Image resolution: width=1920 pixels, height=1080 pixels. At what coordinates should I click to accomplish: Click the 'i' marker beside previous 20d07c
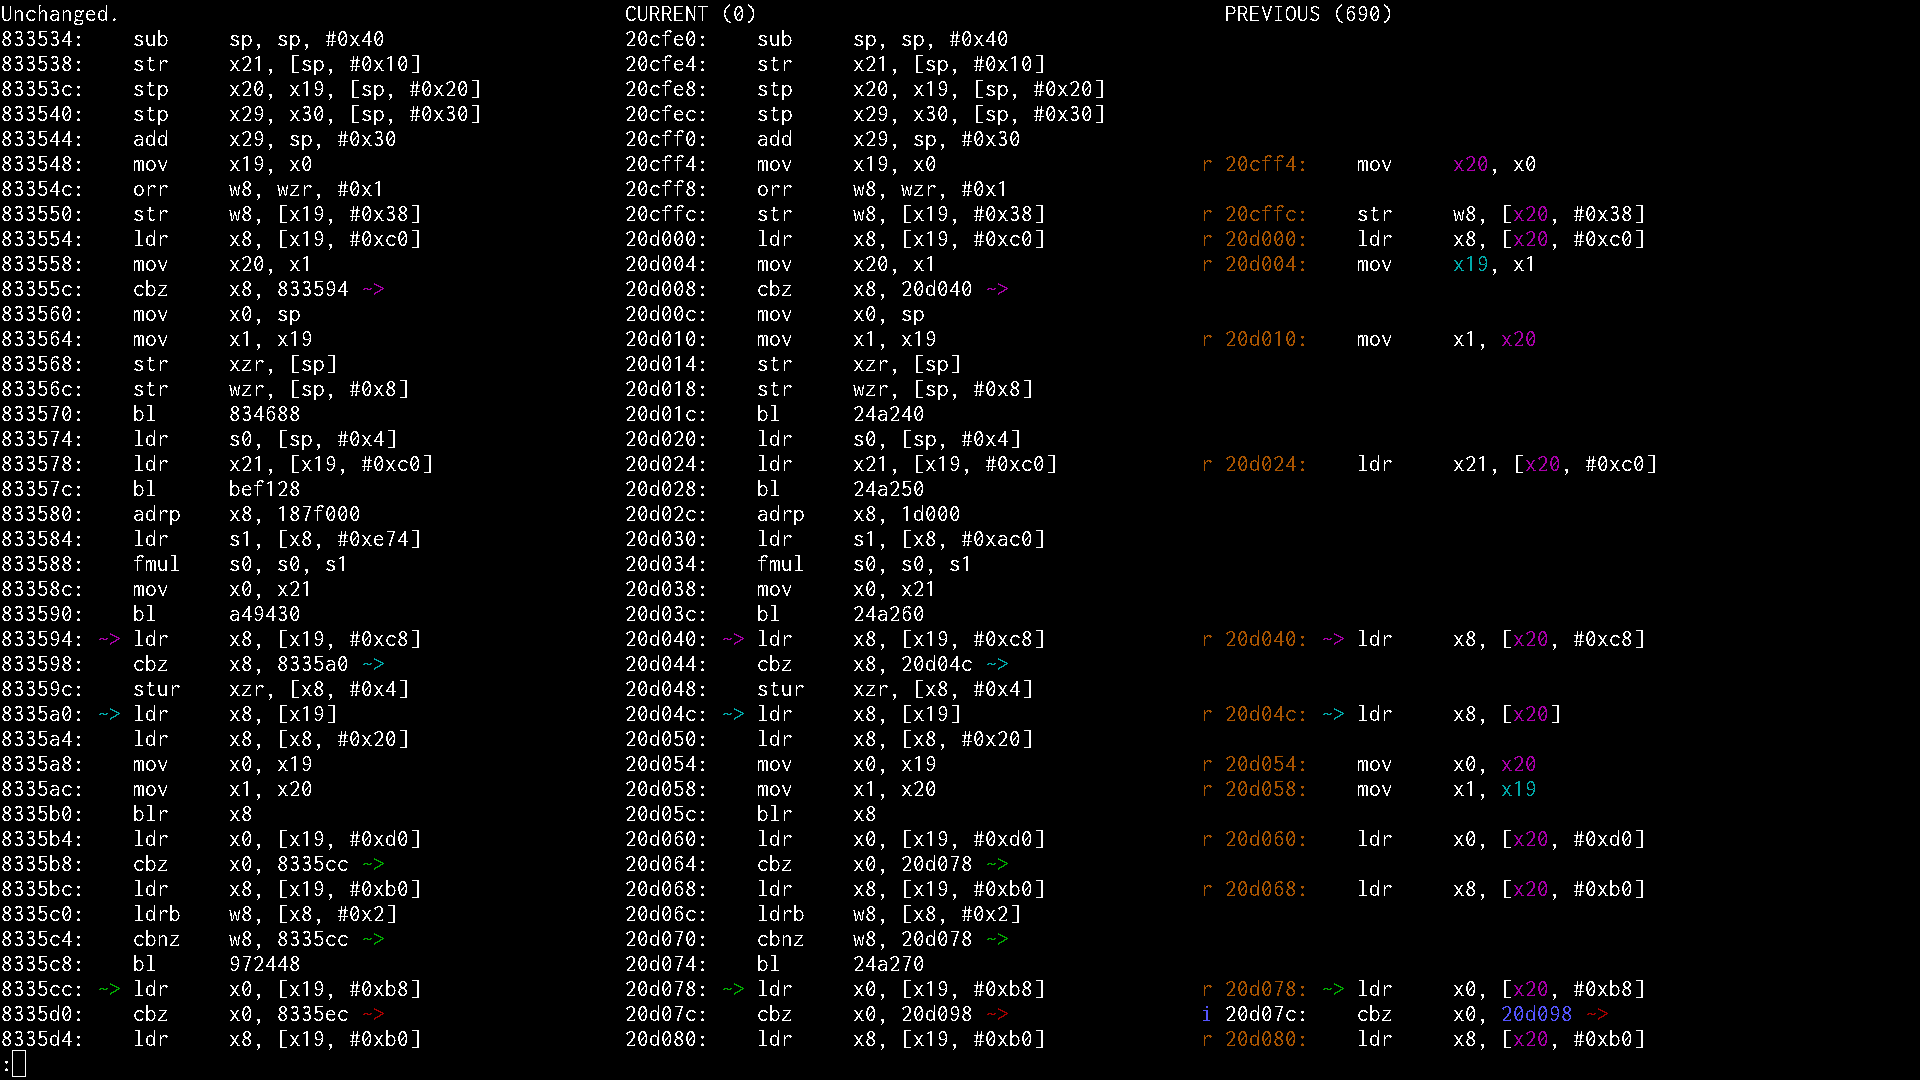click(x=1207, y=1014)
